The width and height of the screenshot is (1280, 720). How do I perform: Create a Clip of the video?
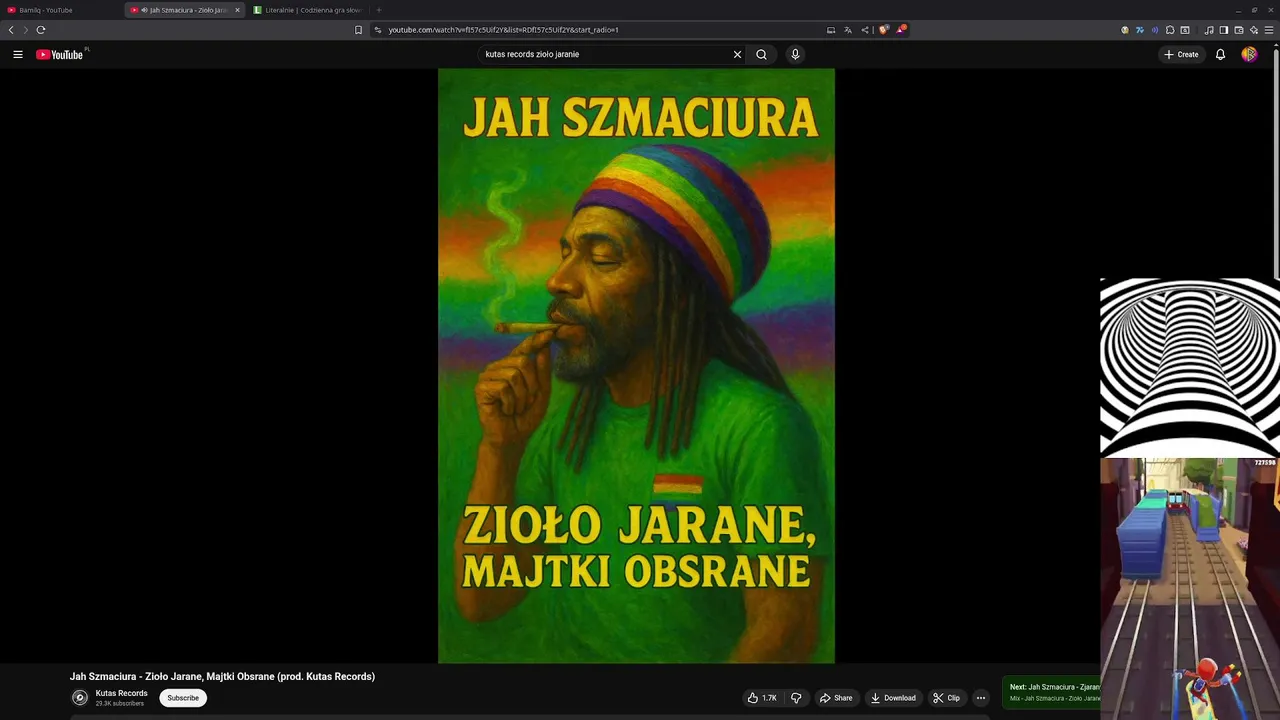click(x=946, y=698)
